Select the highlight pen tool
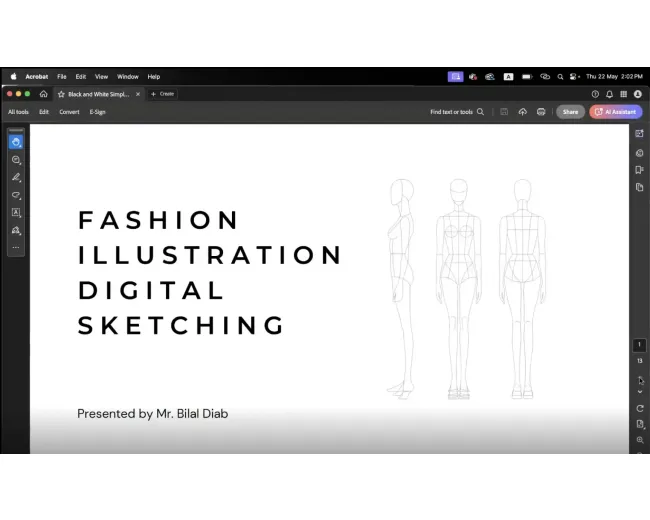Image resolution: width=650 pixels, height=520 pixels. click(x=16, y=177)
